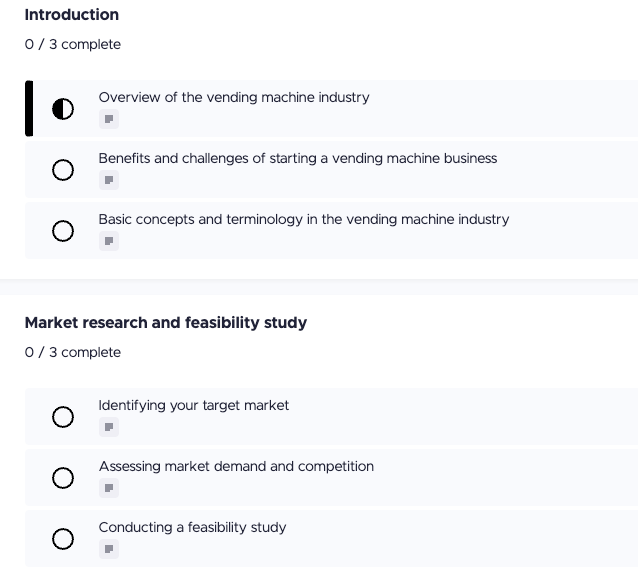The image size is (638, 583).
Task: Mark Benefits and challenges lesson as complete
Action: tap(63, 170)
